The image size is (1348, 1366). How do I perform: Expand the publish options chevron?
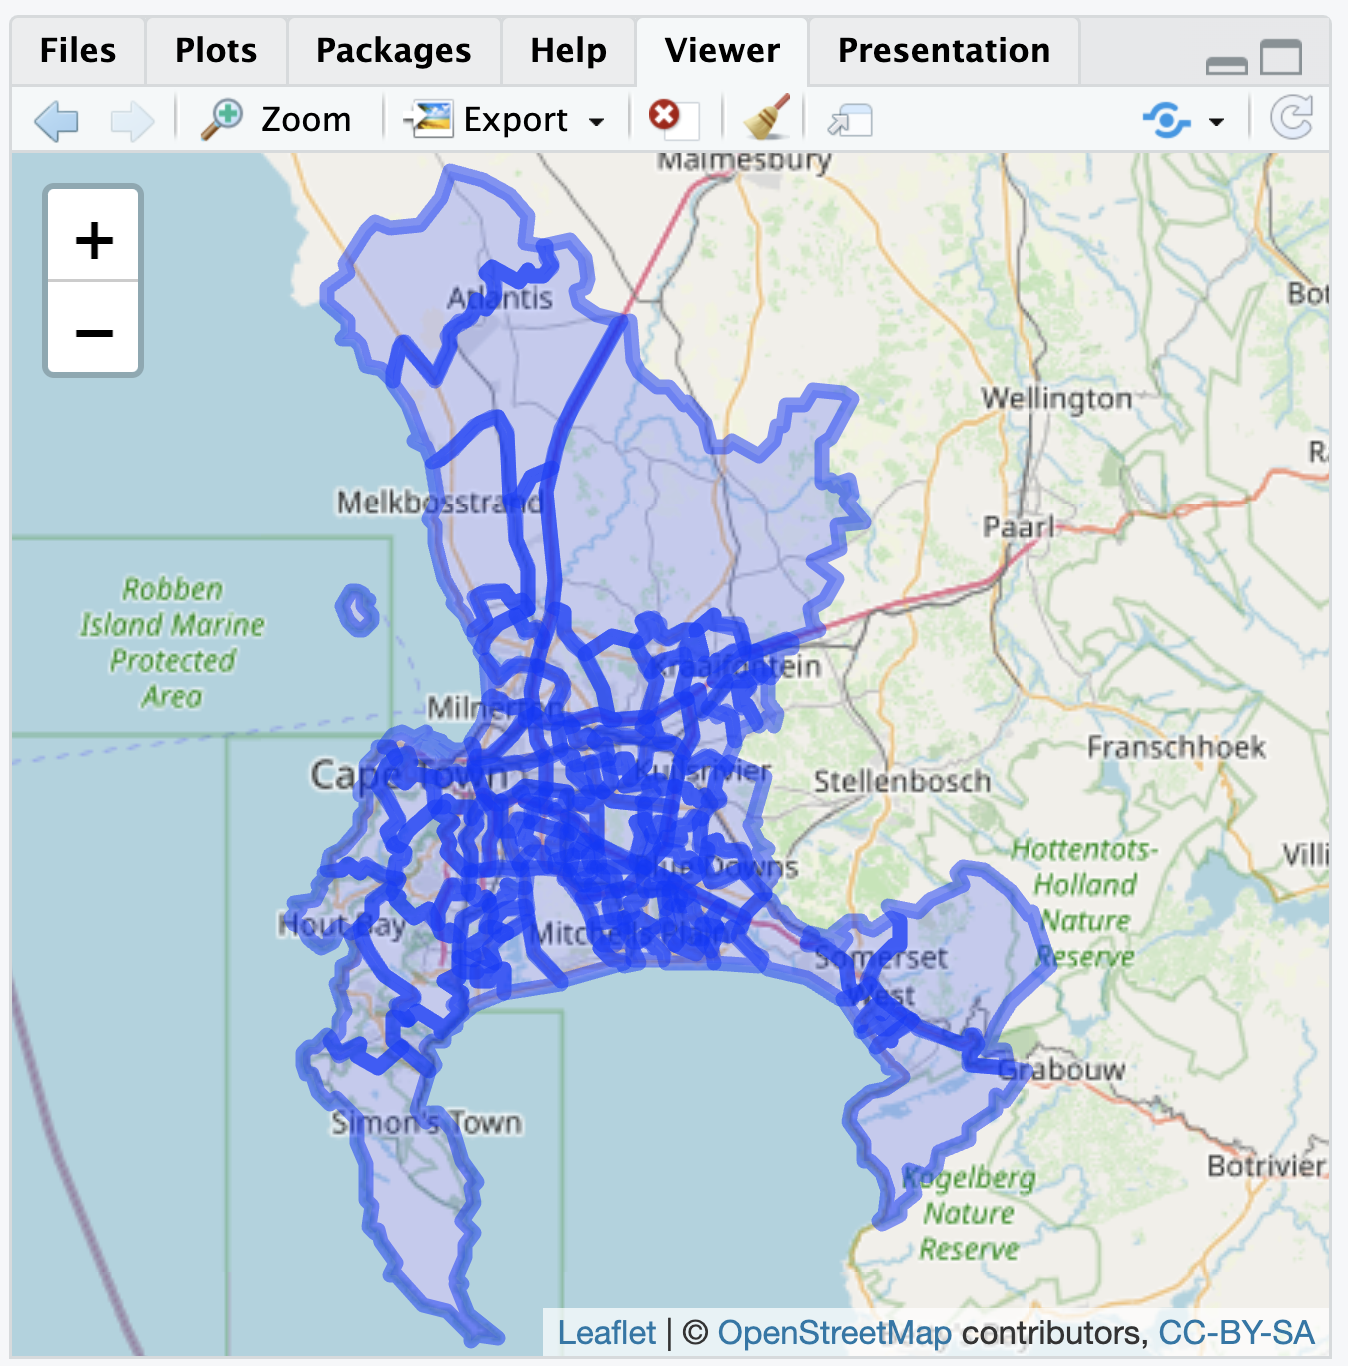pyautogui.click(x=1215, y=121)
